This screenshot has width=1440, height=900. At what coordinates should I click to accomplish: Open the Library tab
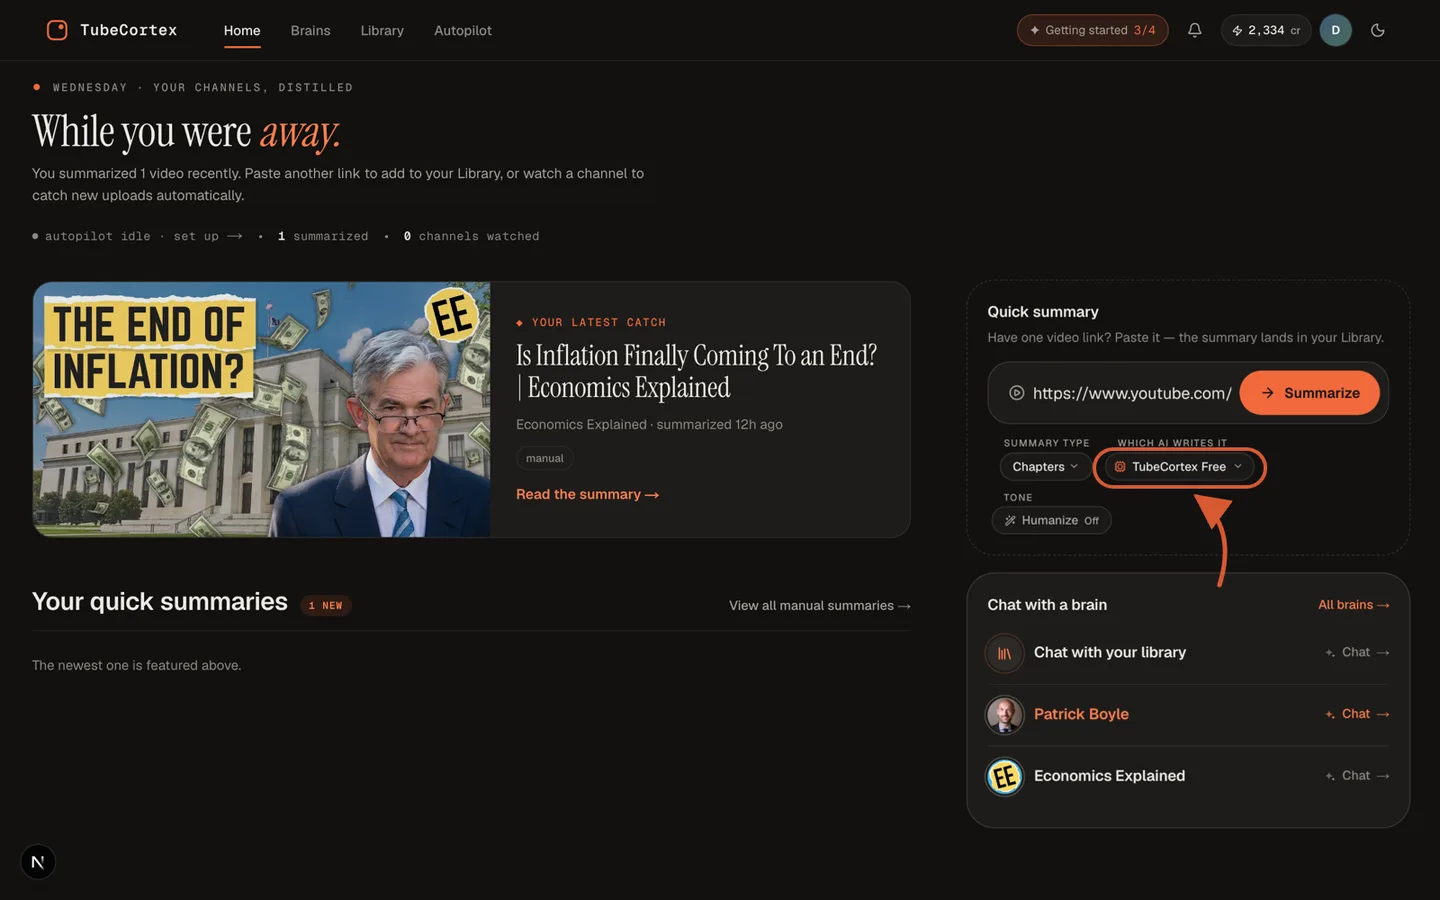click(x=382, y=31)
